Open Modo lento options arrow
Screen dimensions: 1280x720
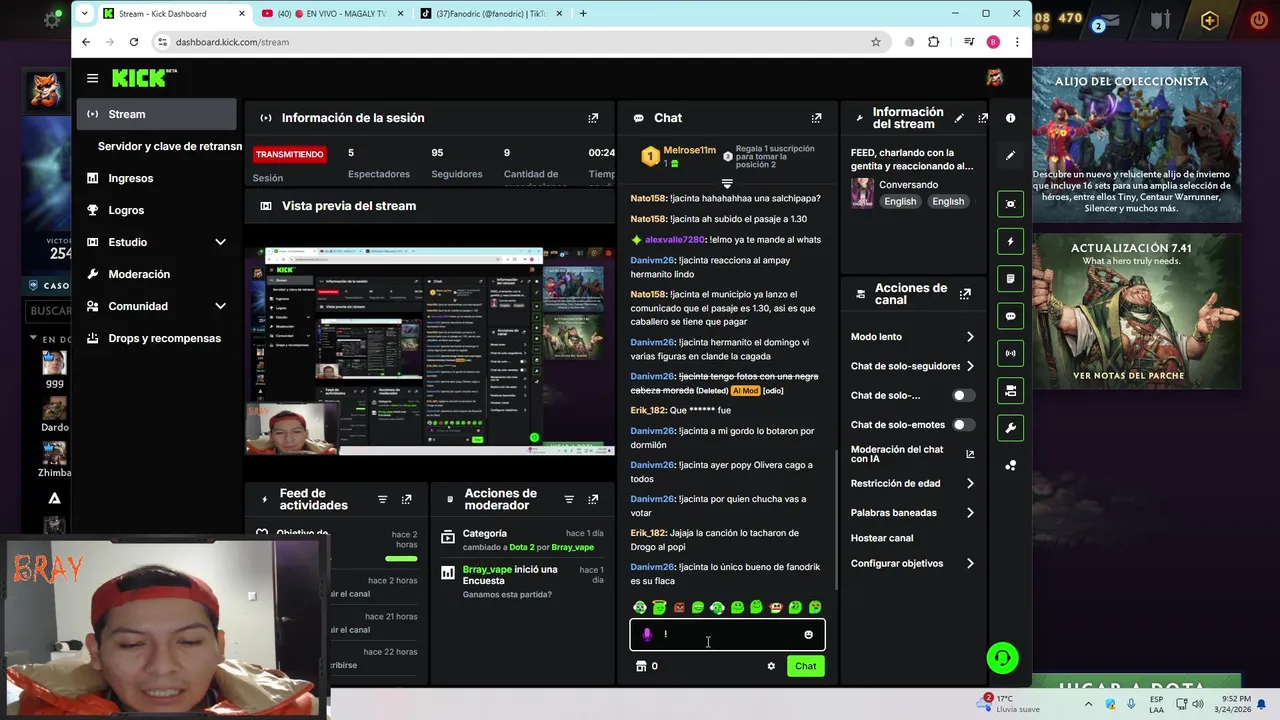point(970,337)
